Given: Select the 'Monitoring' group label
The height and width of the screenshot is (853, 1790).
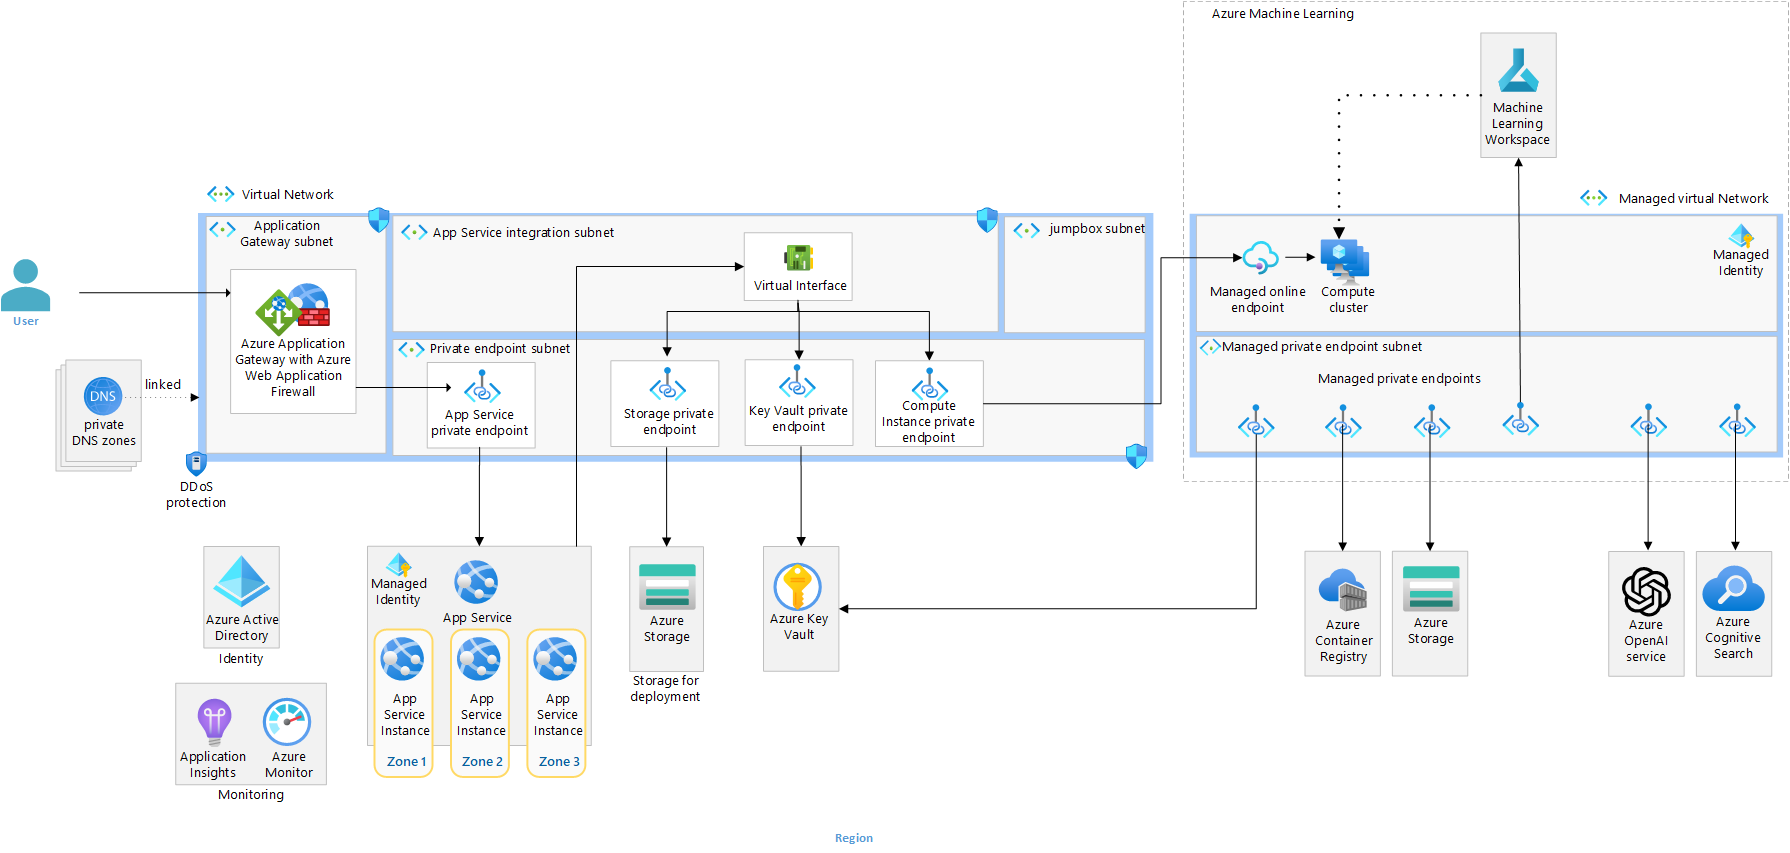Looking at the screenshot, I should (251, 795).
